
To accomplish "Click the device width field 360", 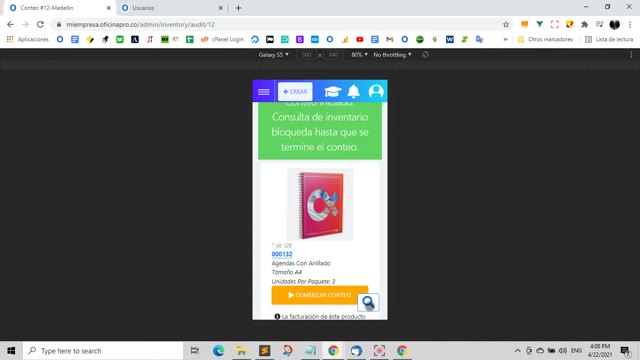I will coord(307,55).
